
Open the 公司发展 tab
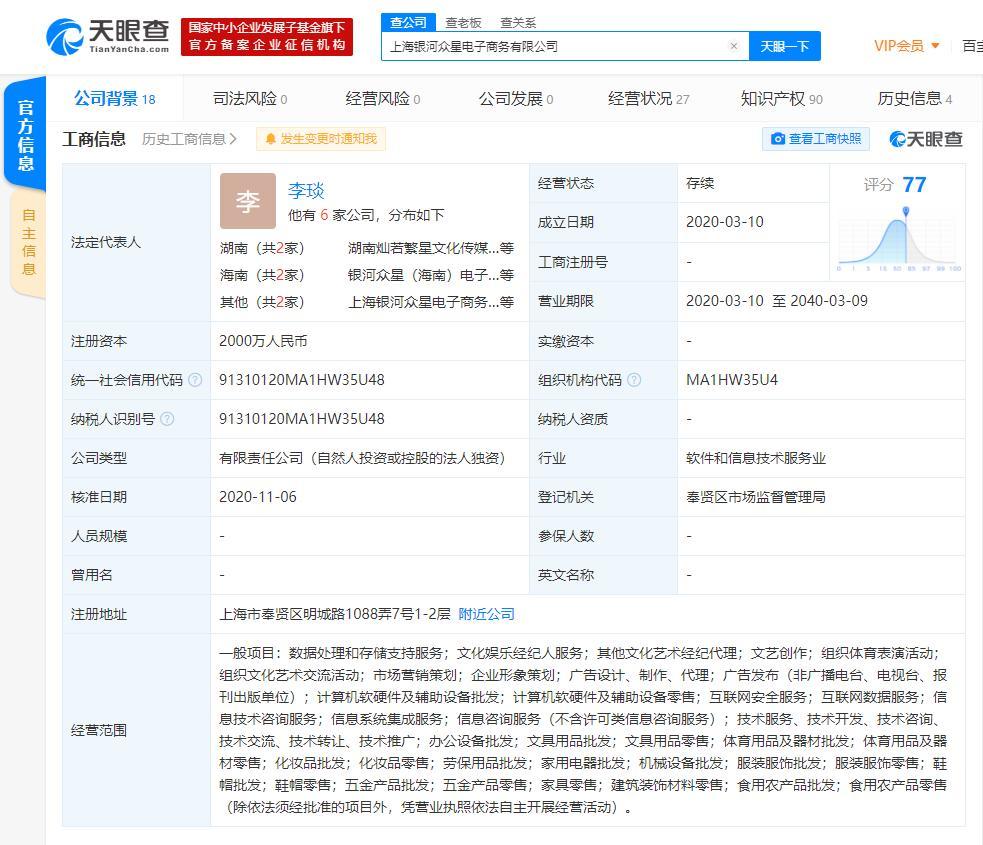pyautogui.click(x=516, y=98)
